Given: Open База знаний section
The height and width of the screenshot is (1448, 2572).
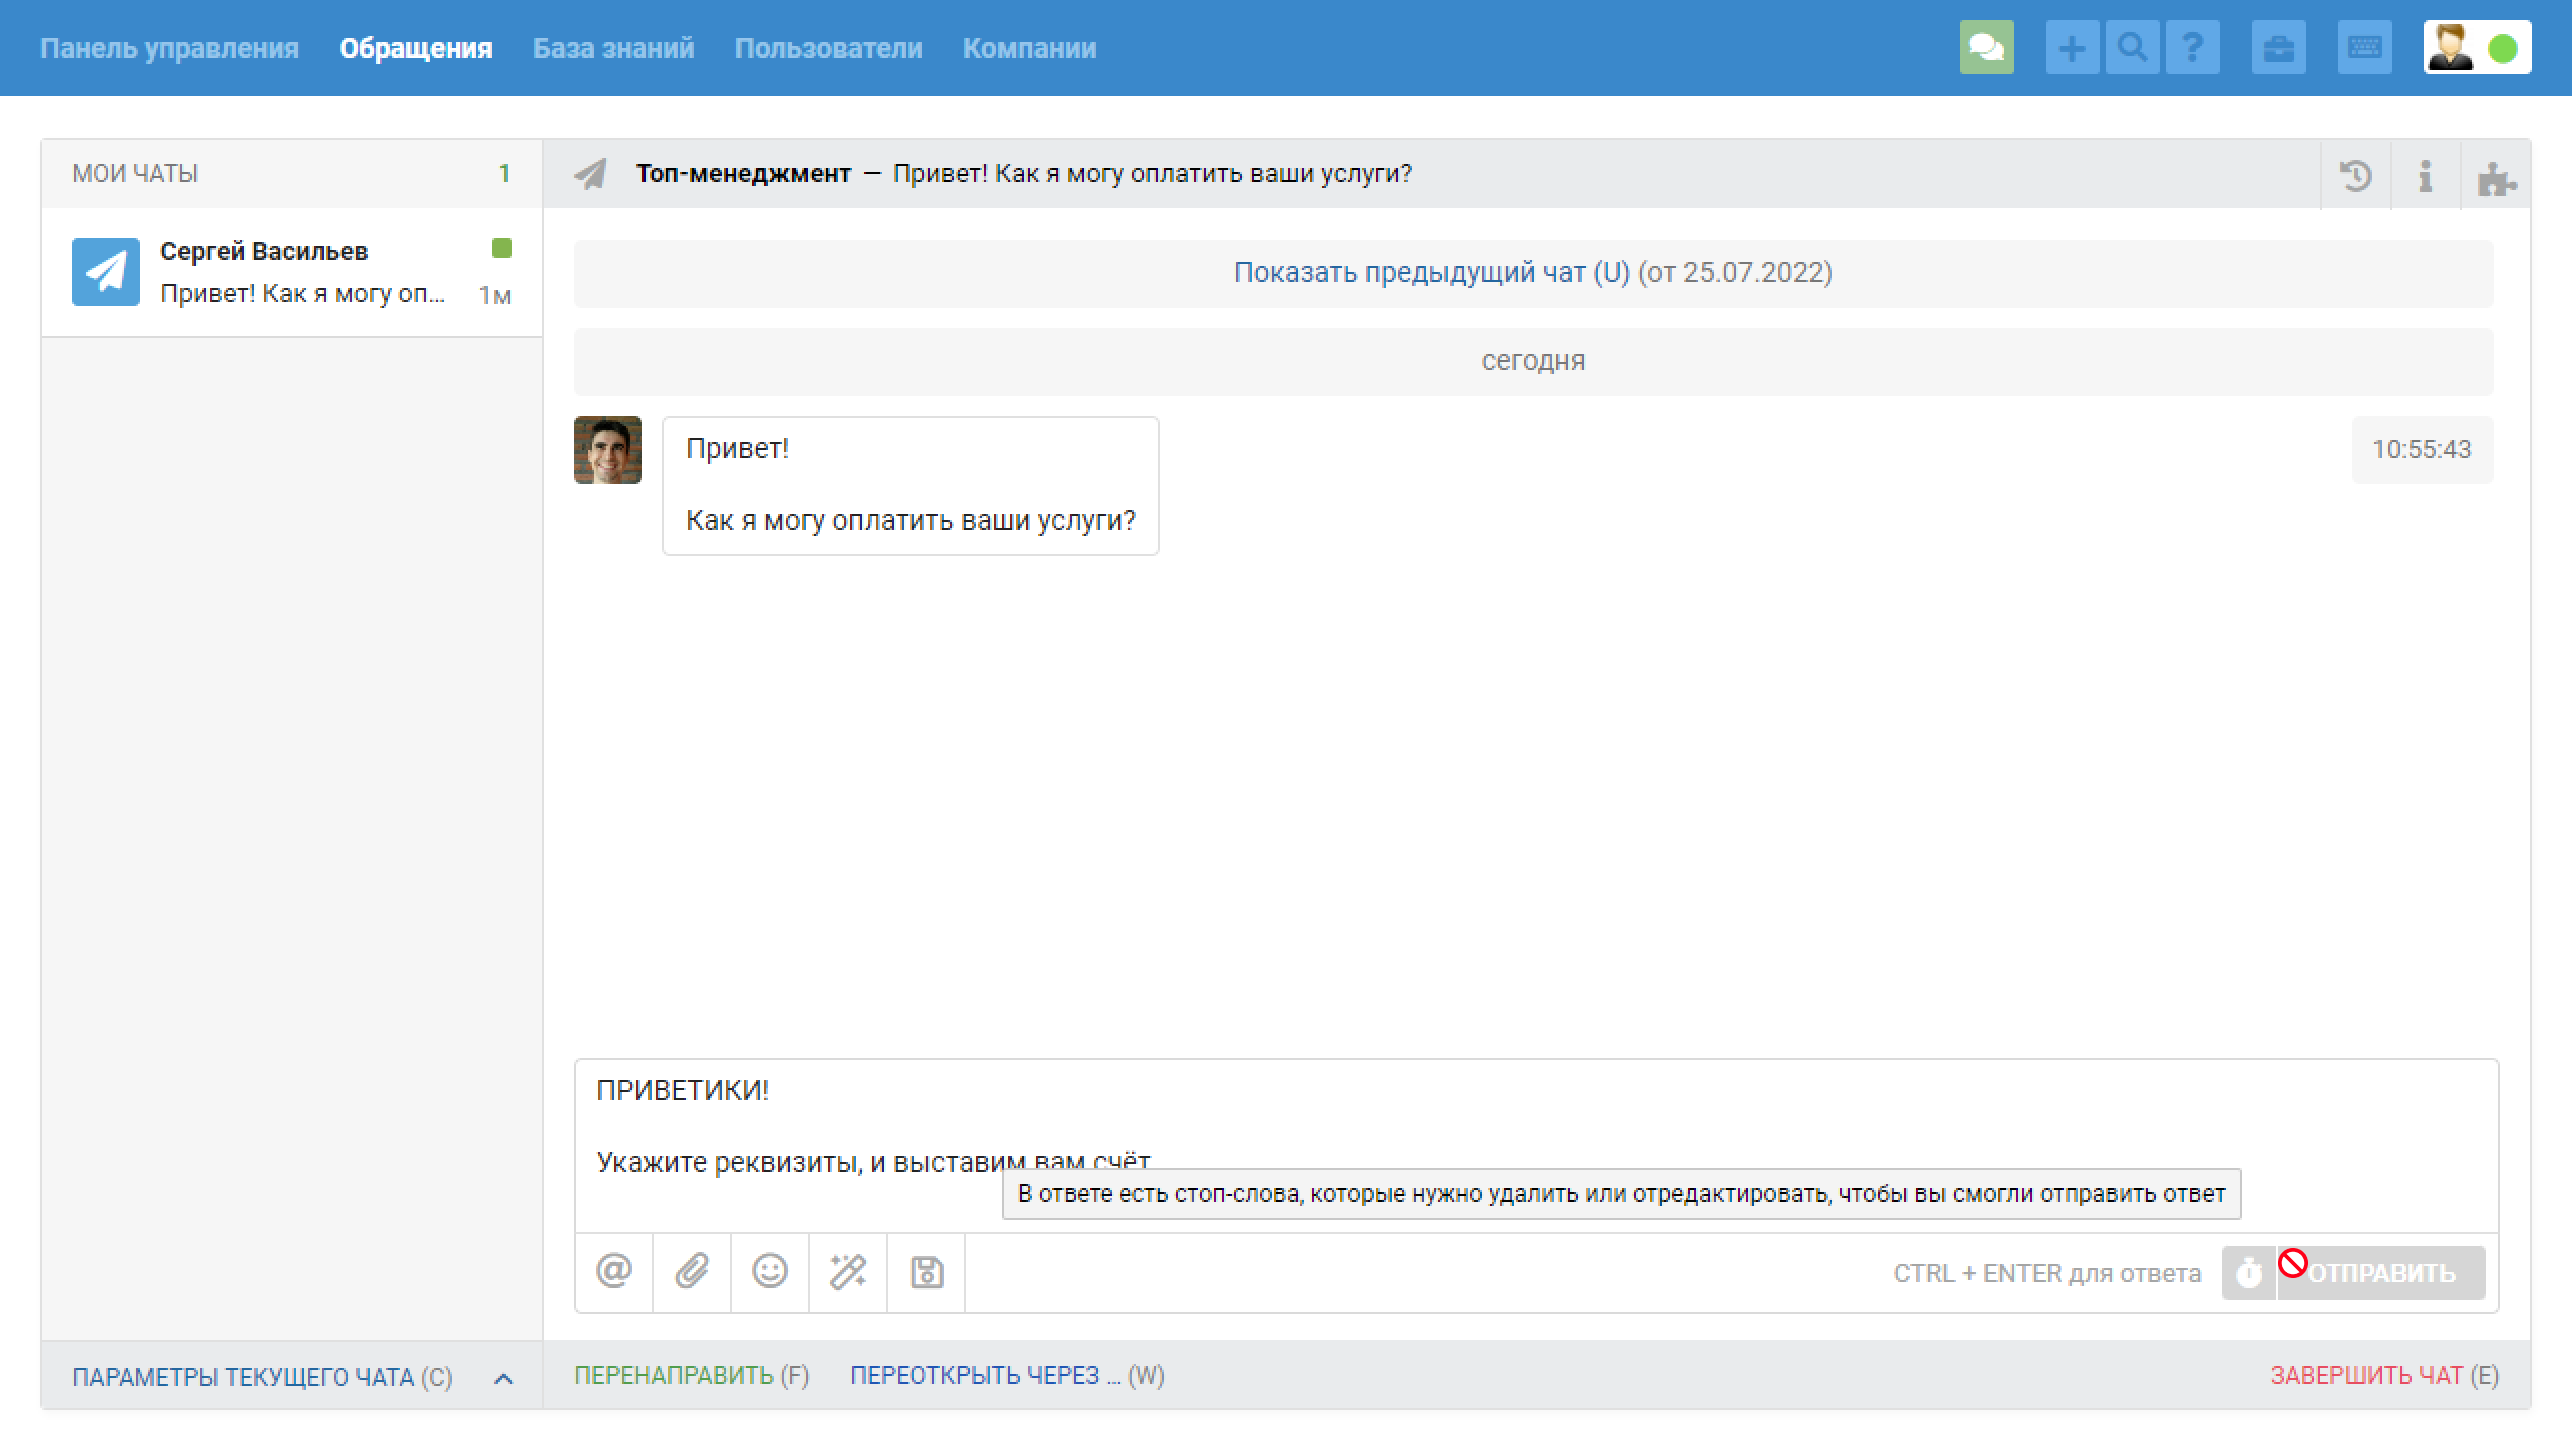Looking at the screenshot, I should (x=613, y=48).
